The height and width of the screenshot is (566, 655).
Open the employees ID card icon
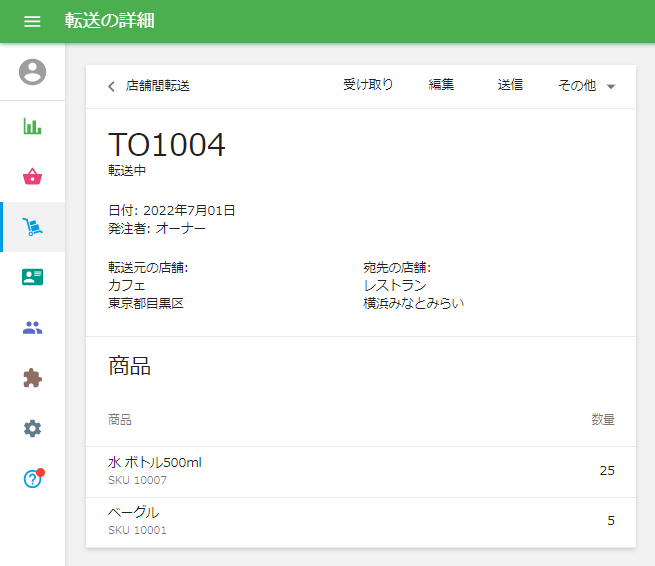(x=32, y=277)
